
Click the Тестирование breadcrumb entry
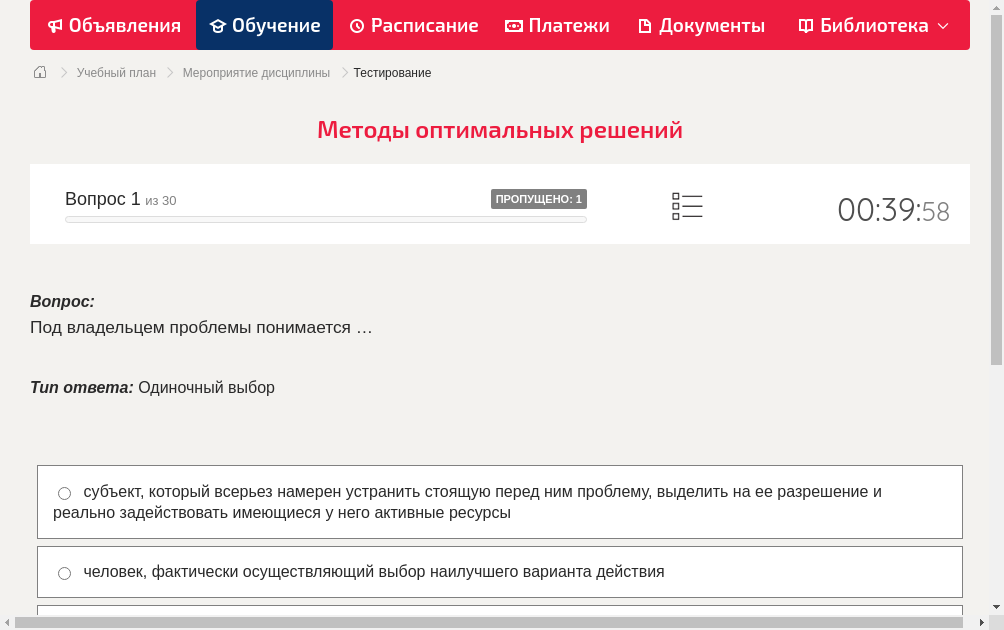pos(392,72)
